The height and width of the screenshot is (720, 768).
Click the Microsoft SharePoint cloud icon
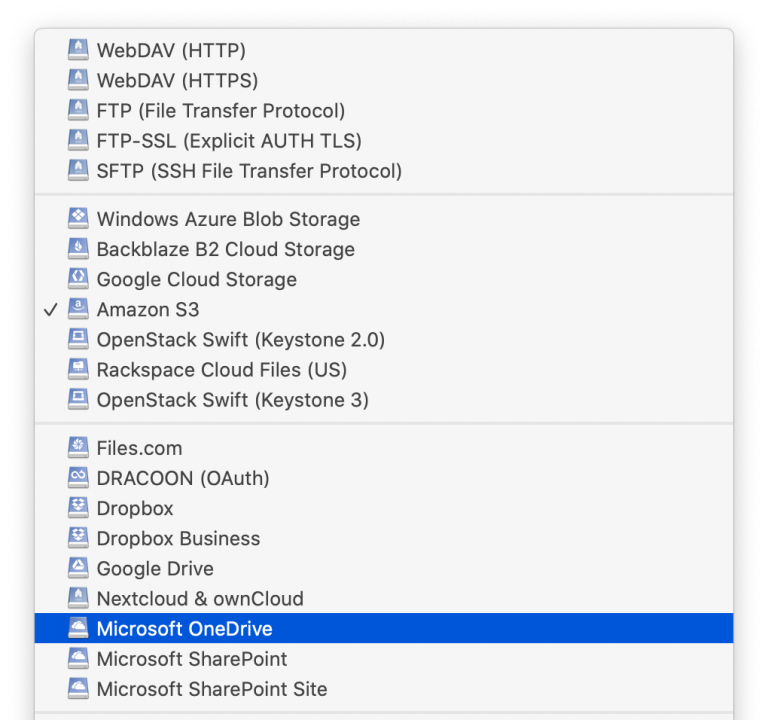[78, 659]
